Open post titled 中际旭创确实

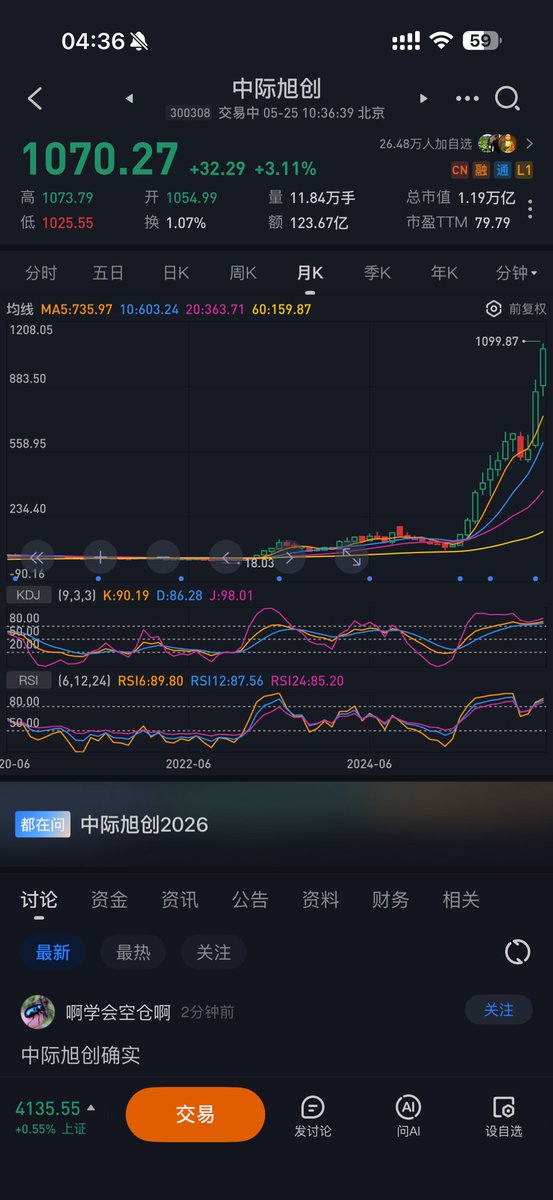pos(80,1055)
